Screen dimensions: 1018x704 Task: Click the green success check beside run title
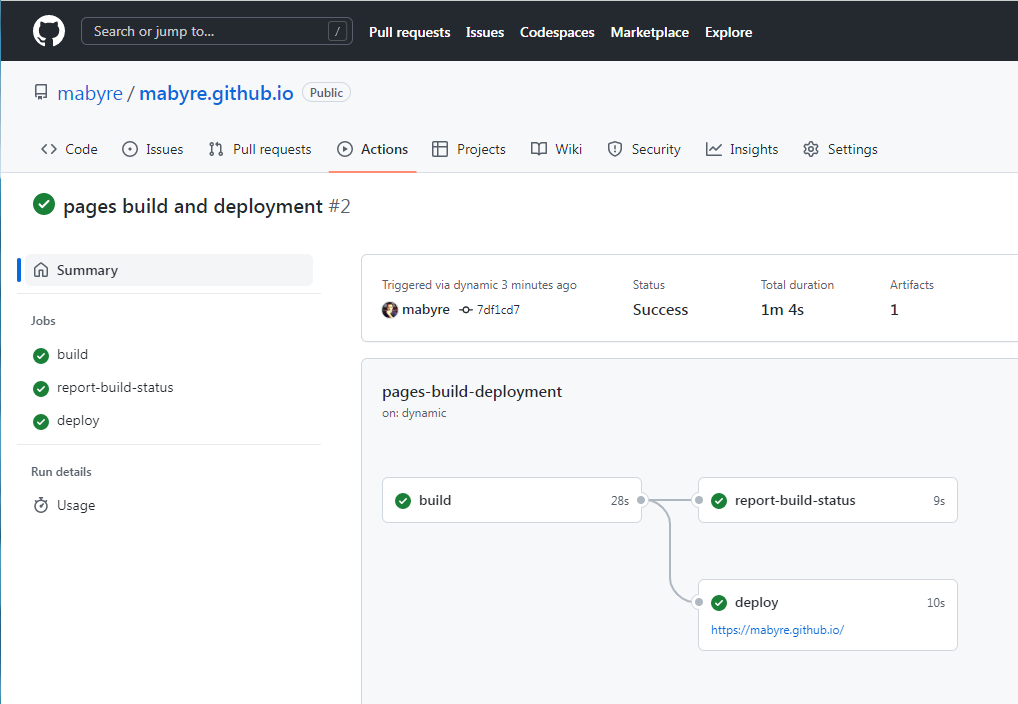click(43, 204)
